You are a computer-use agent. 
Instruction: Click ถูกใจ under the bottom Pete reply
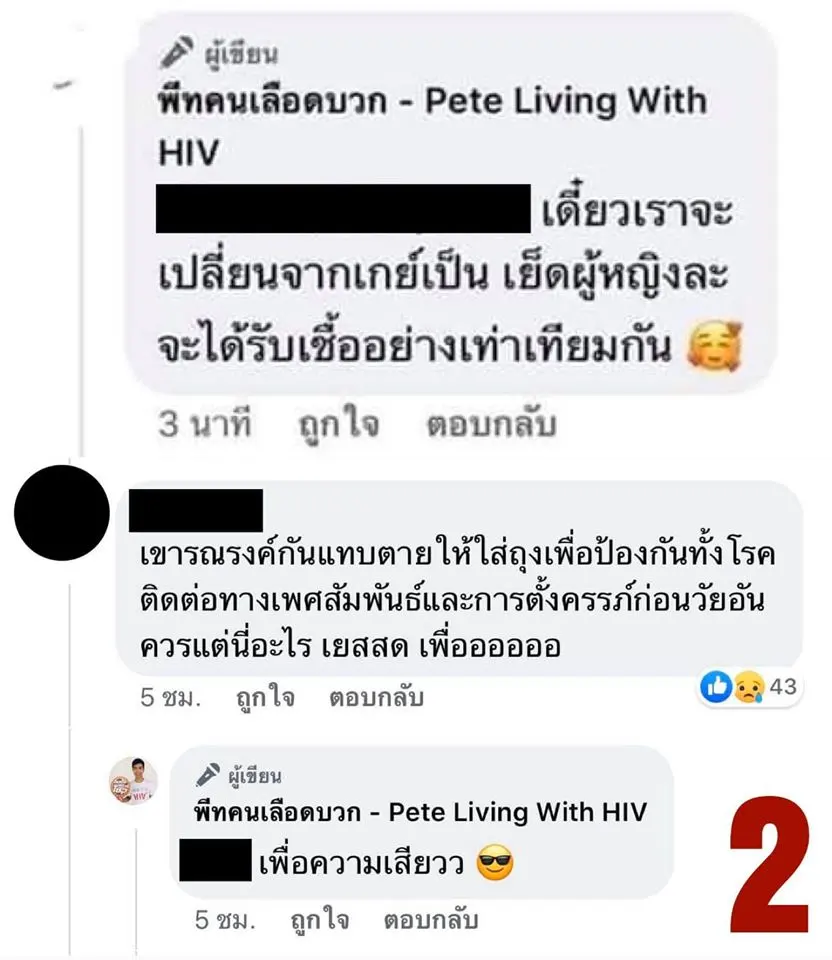point(320,920)
